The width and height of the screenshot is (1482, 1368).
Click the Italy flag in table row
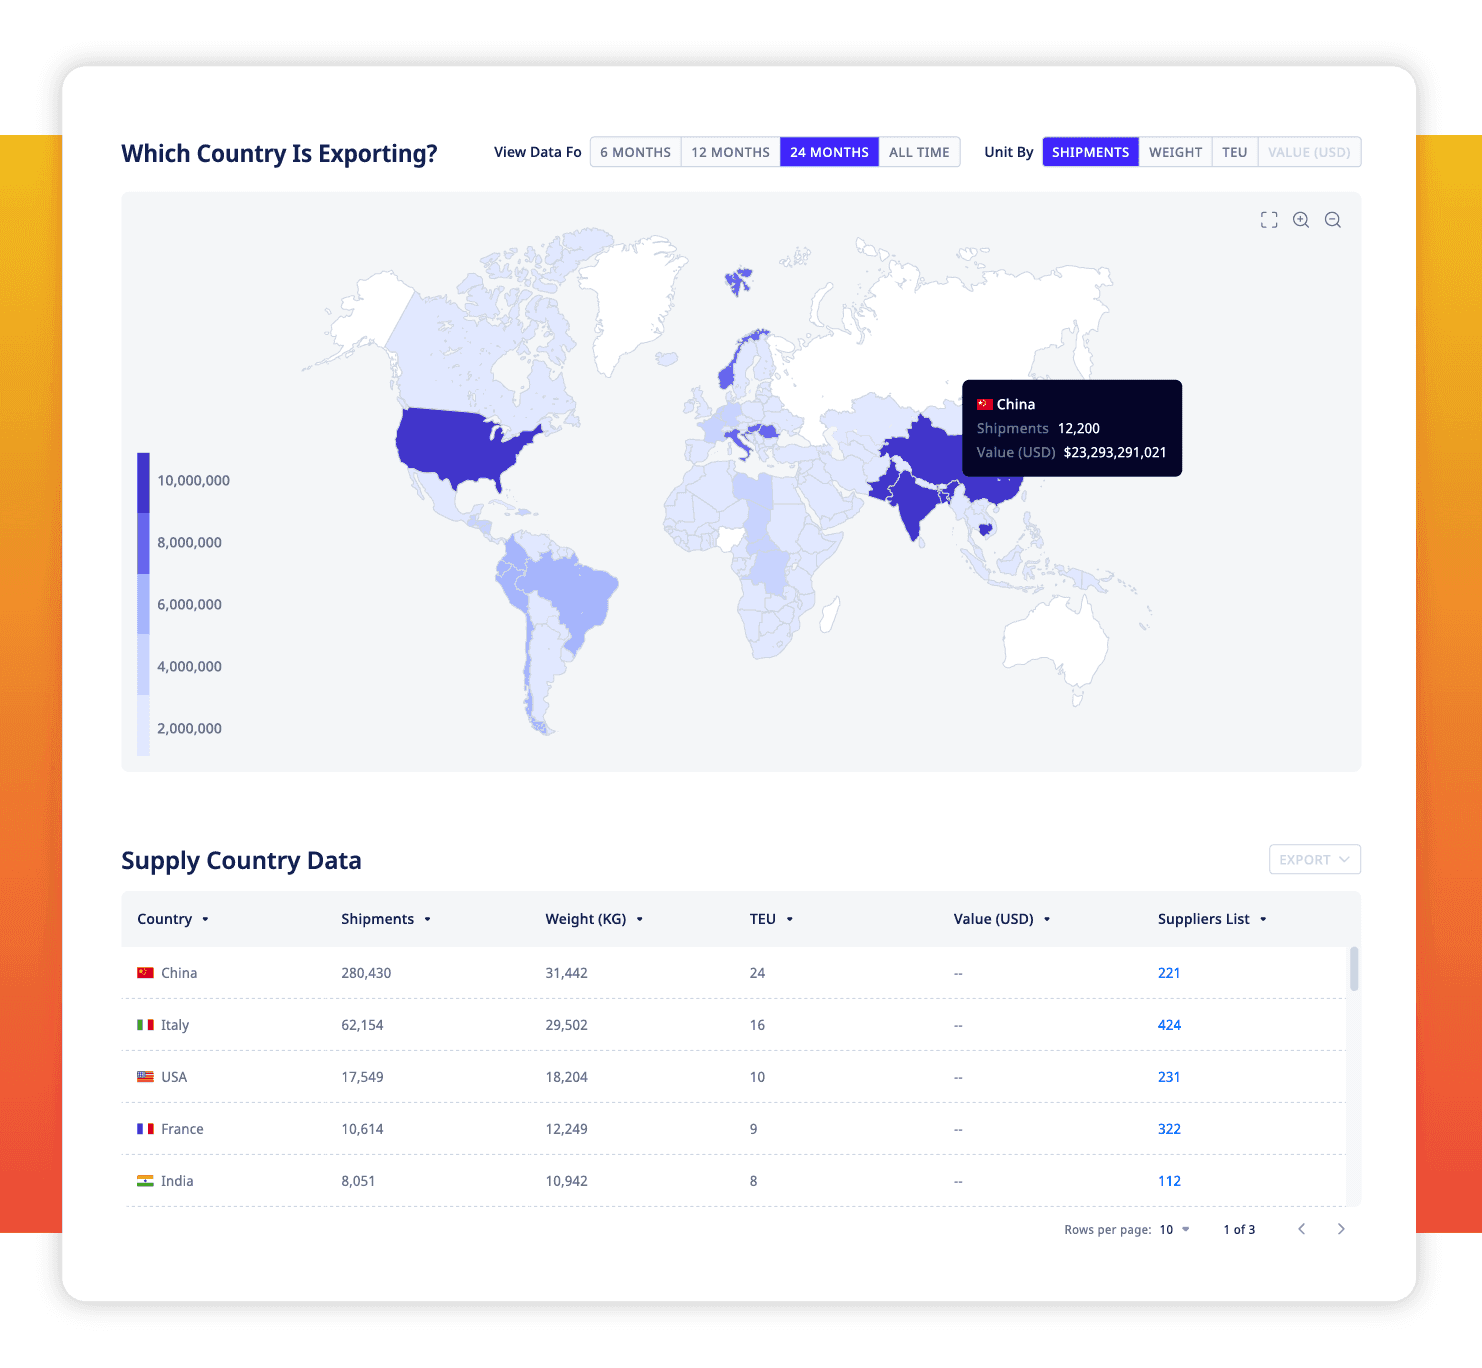[x=145, y=1025]
